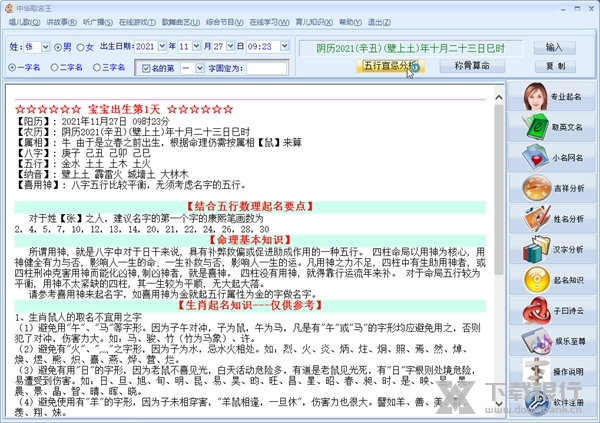Open the 吉祥分析 compass icon

click(536, 188)
